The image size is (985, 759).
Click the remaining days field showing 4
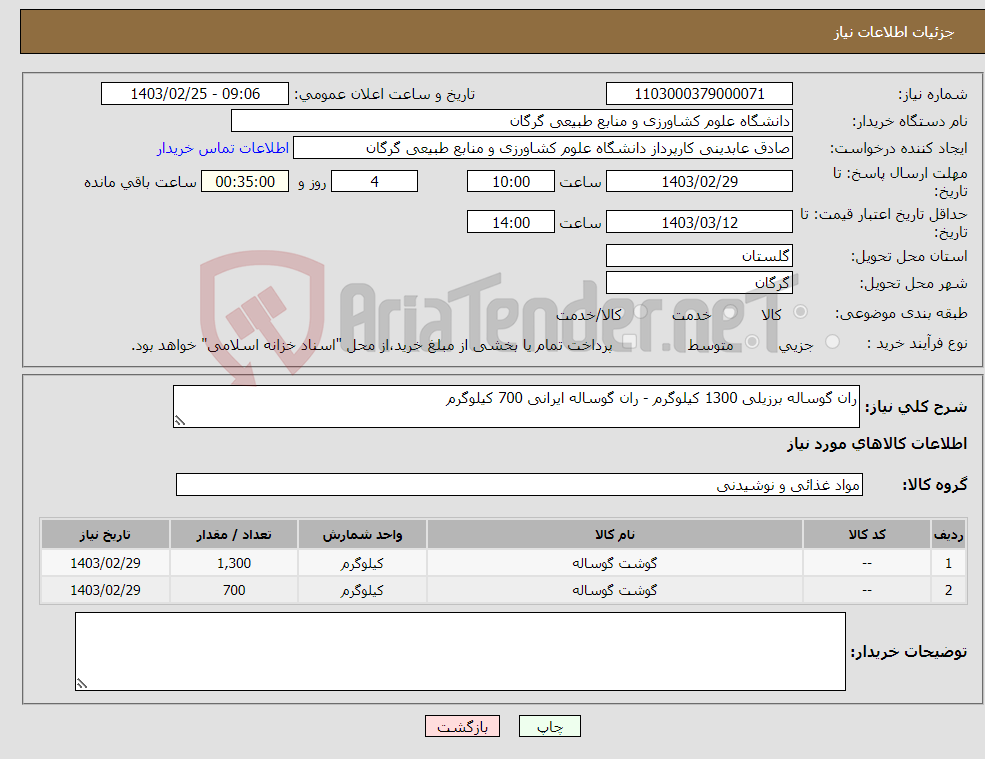374,182
